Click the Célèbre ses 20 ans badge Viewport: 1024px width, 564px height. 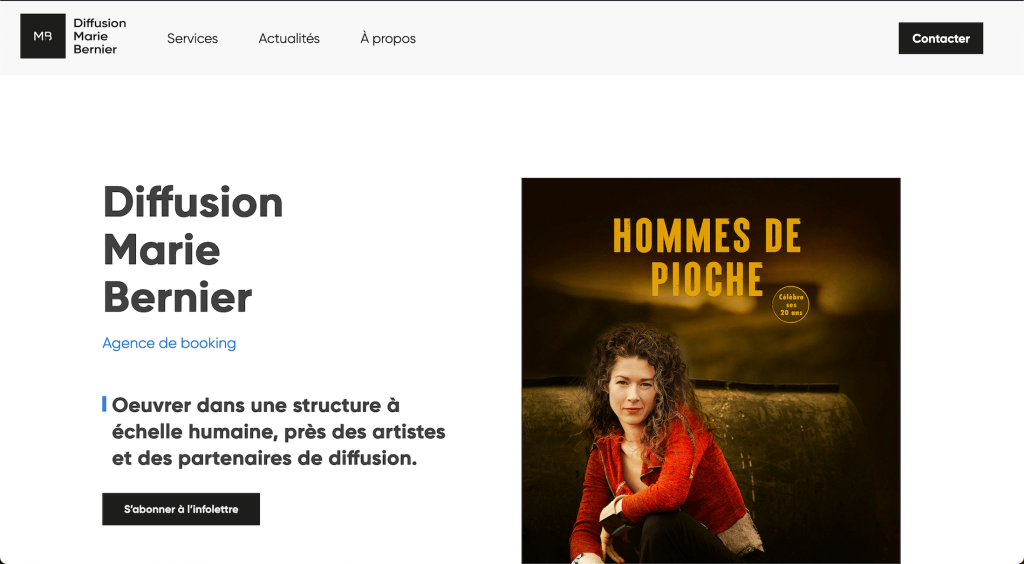(x=791, y=305)
